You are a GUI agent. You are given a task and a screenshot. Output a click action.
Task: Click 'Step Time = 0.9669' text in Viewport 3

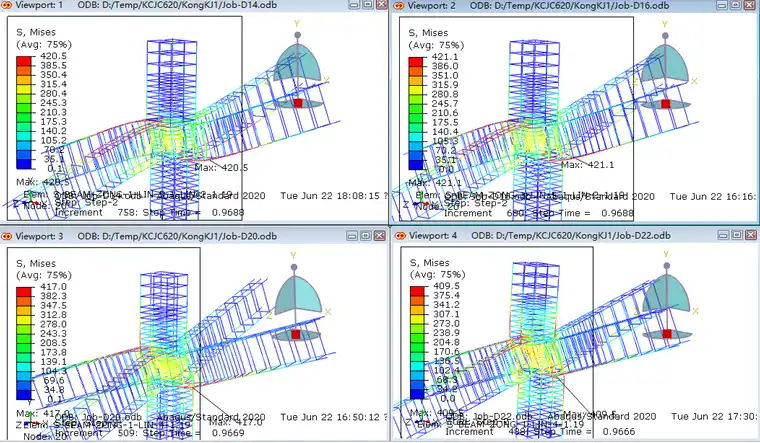(193, 433)
